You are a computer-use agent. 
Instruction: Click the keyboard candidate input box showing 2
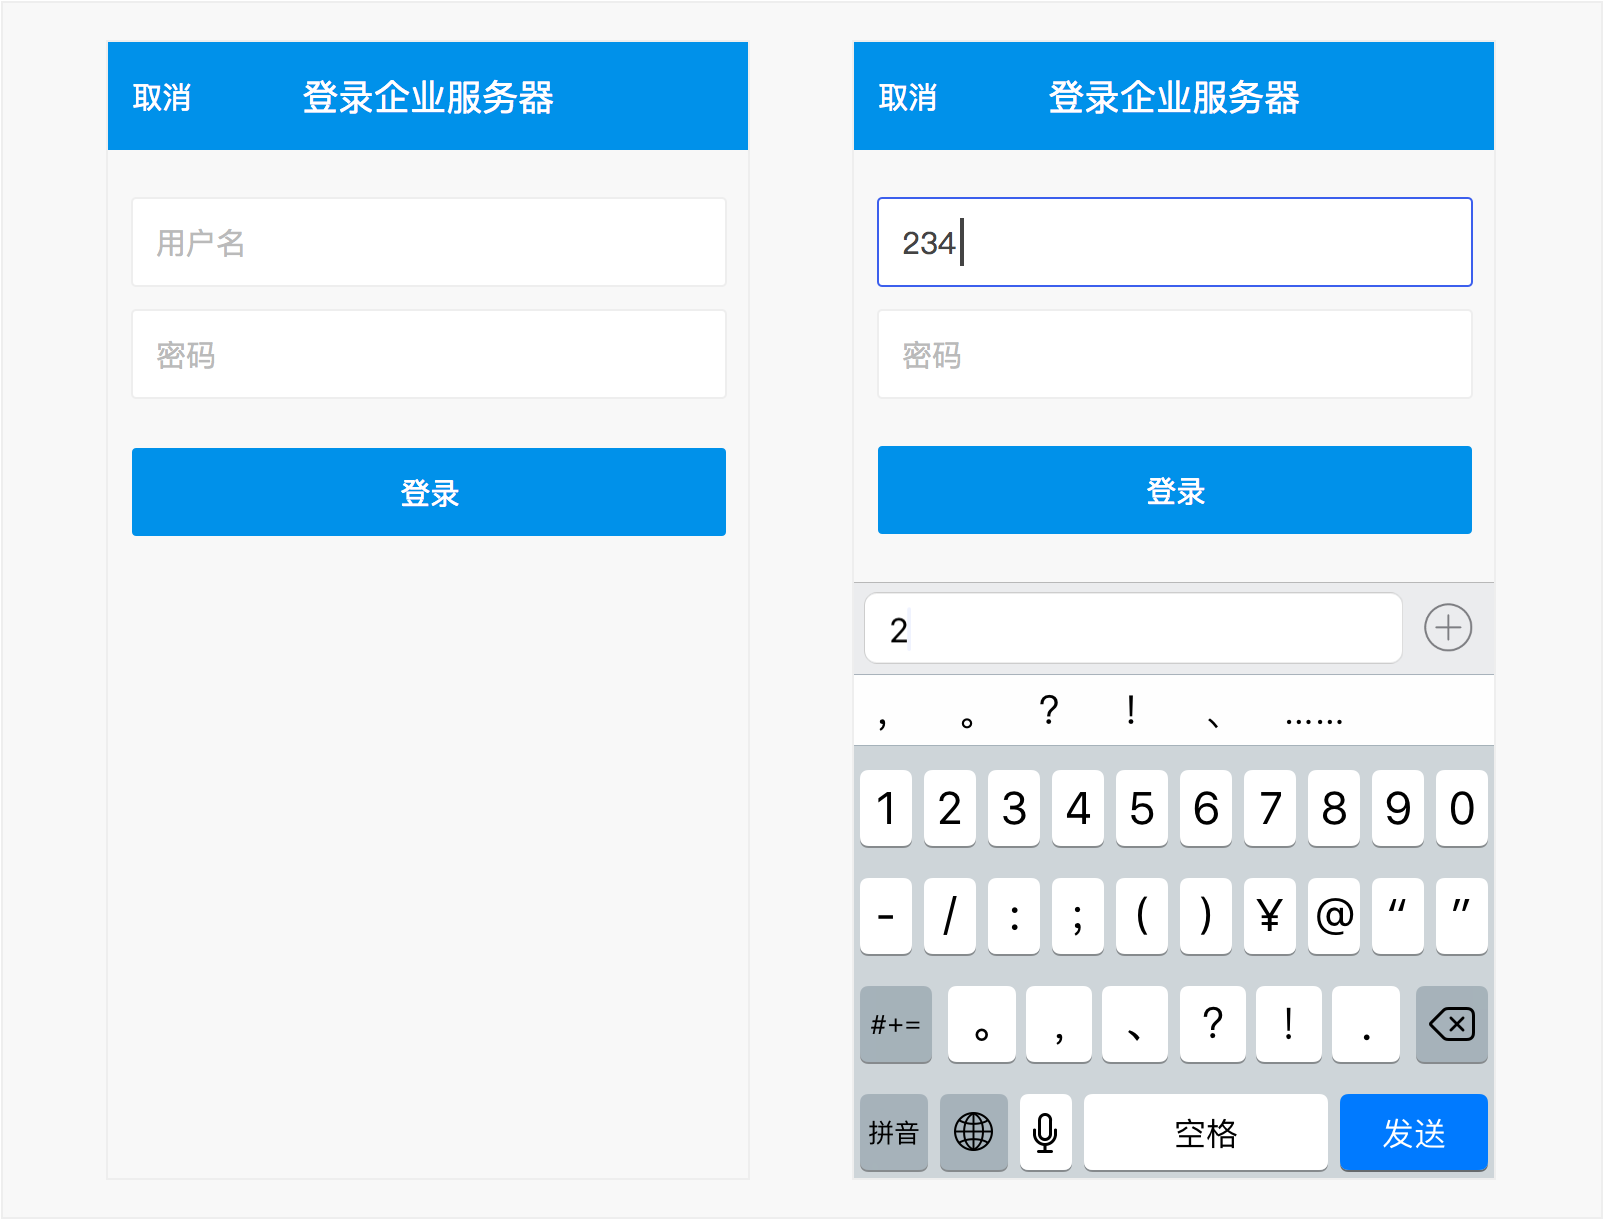[x=1133, y=628]
